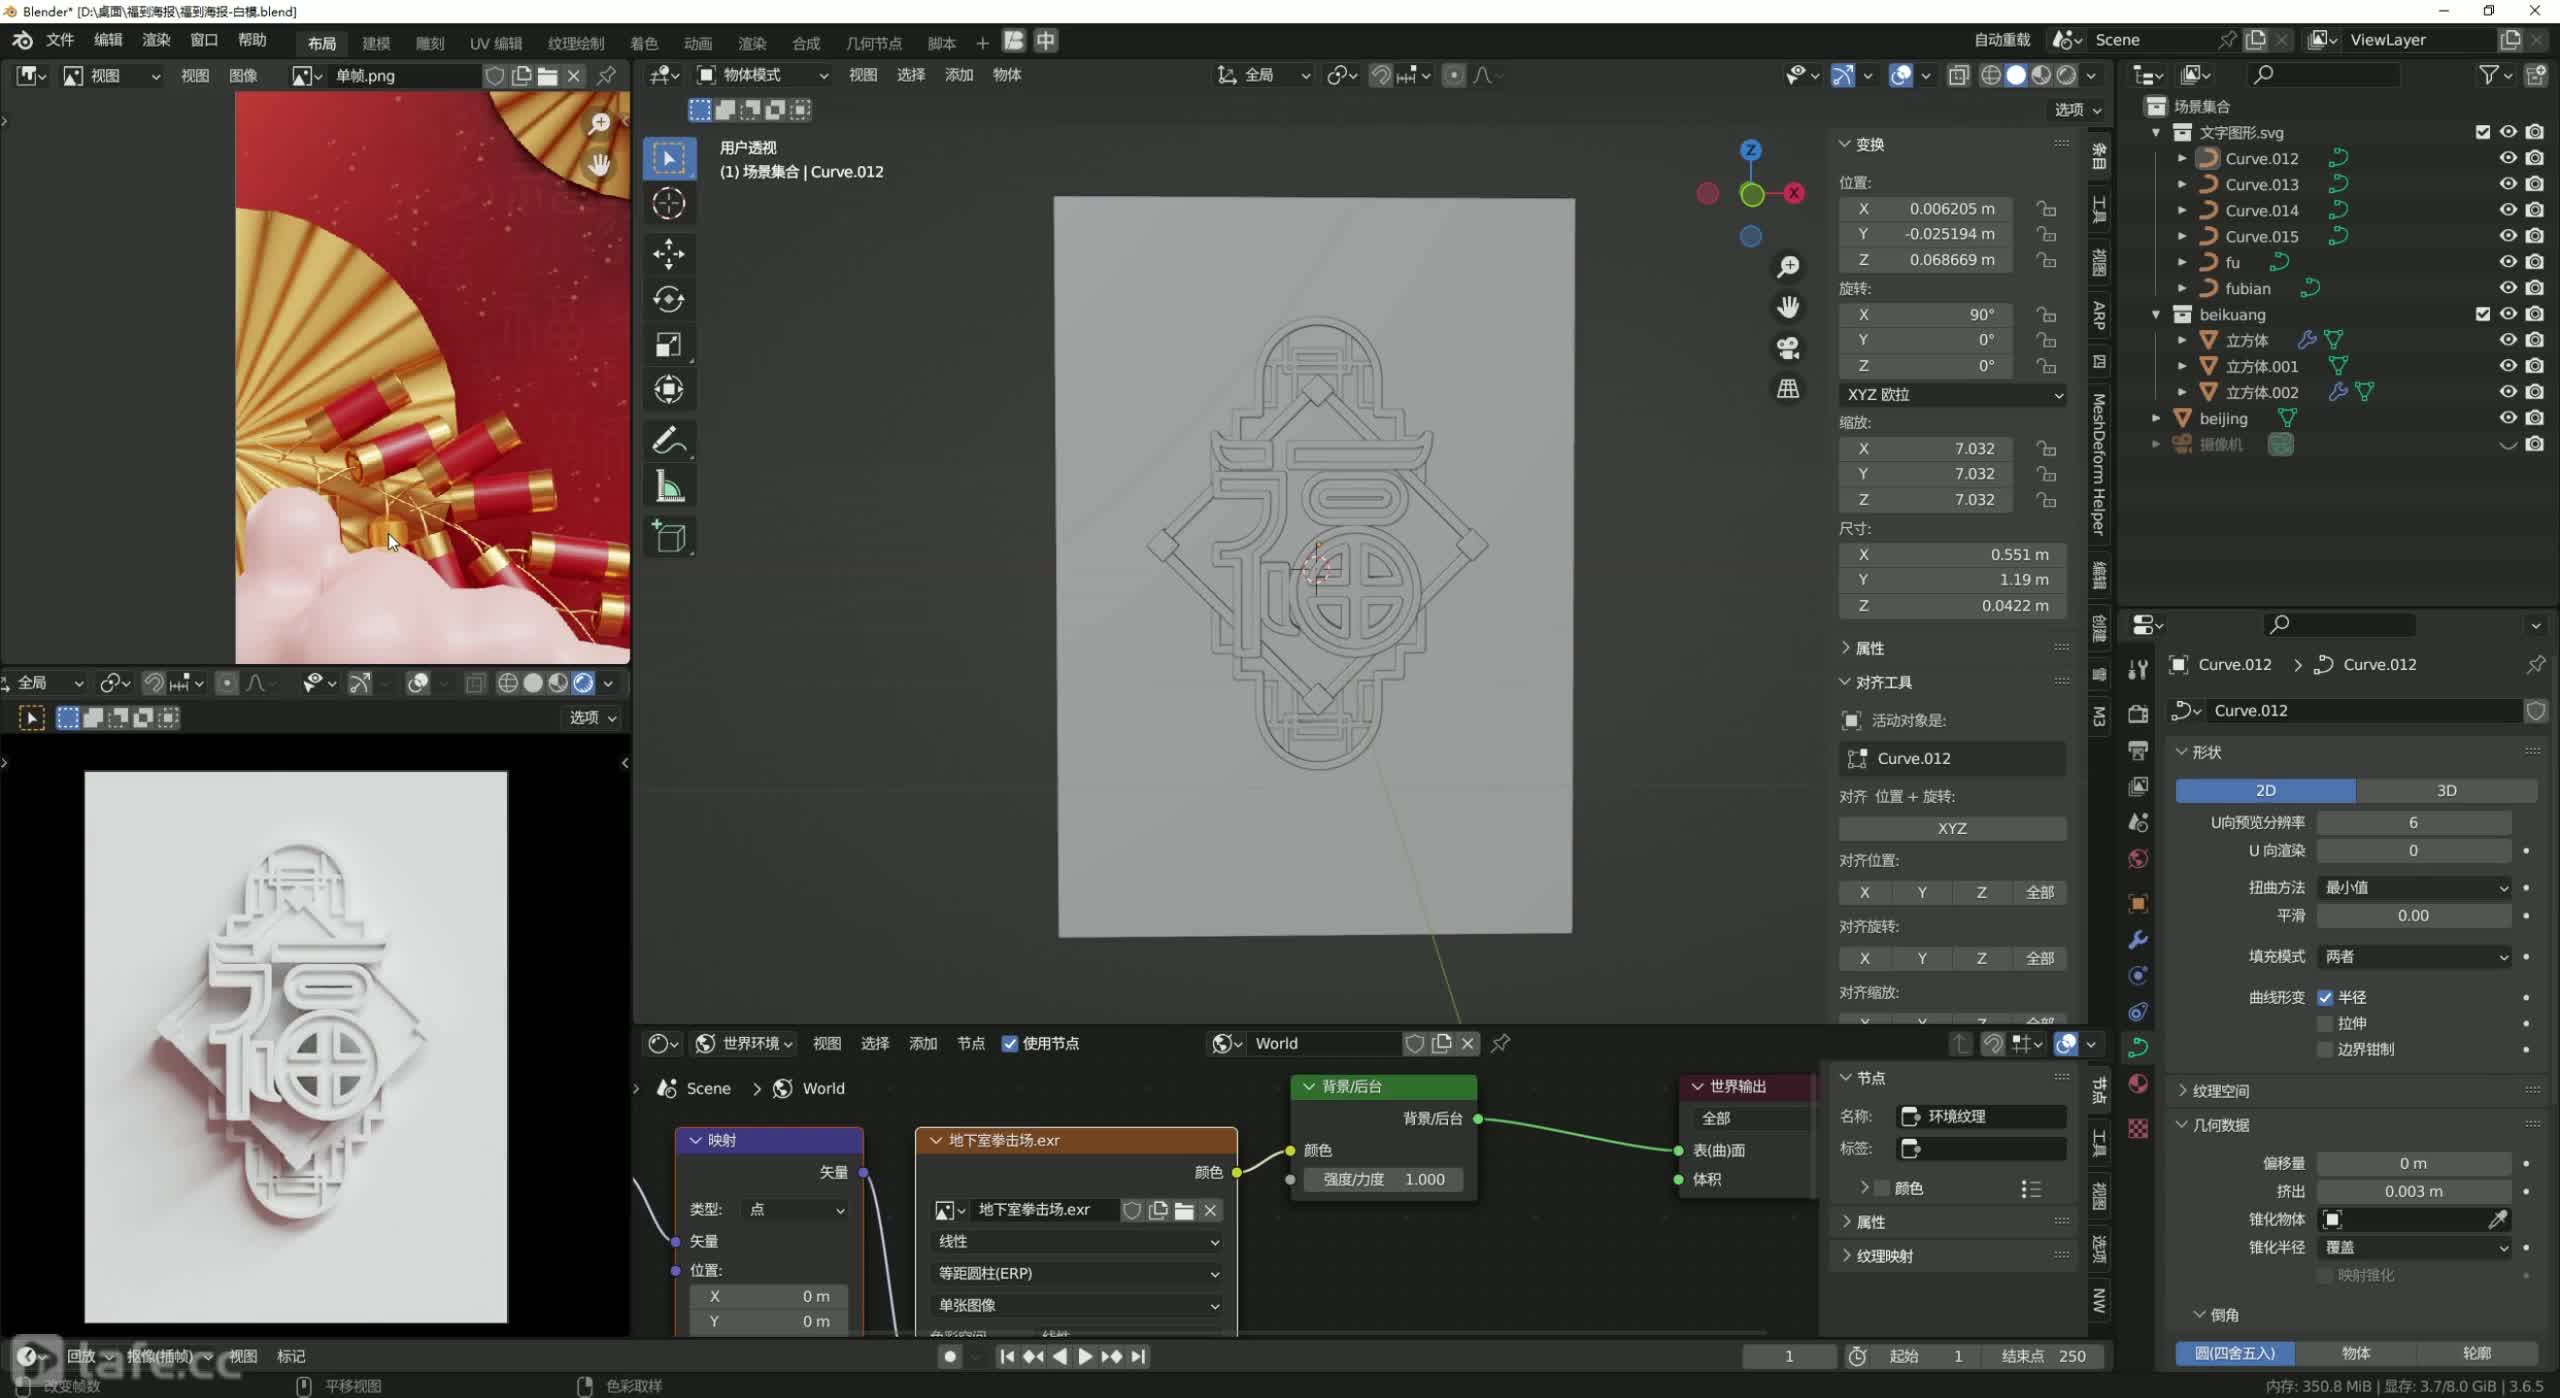2560x1398 pixels.
Task: Open World properties globe icon
Action: [x=2138, y=858]
